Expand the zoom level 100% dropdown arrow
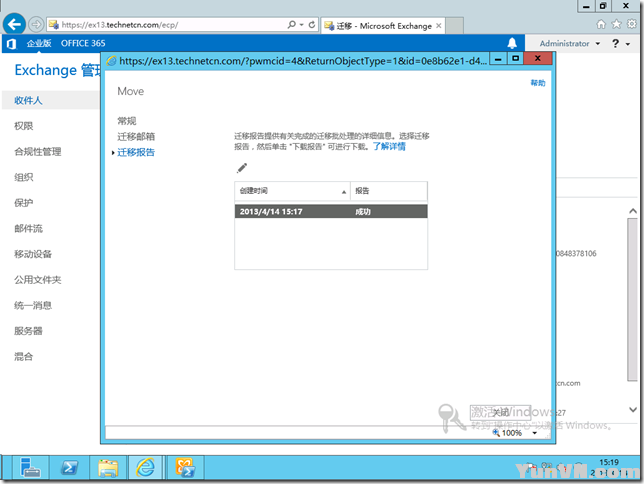The width and height of the screenshot is (644, 484). click(x=534, y=433)
